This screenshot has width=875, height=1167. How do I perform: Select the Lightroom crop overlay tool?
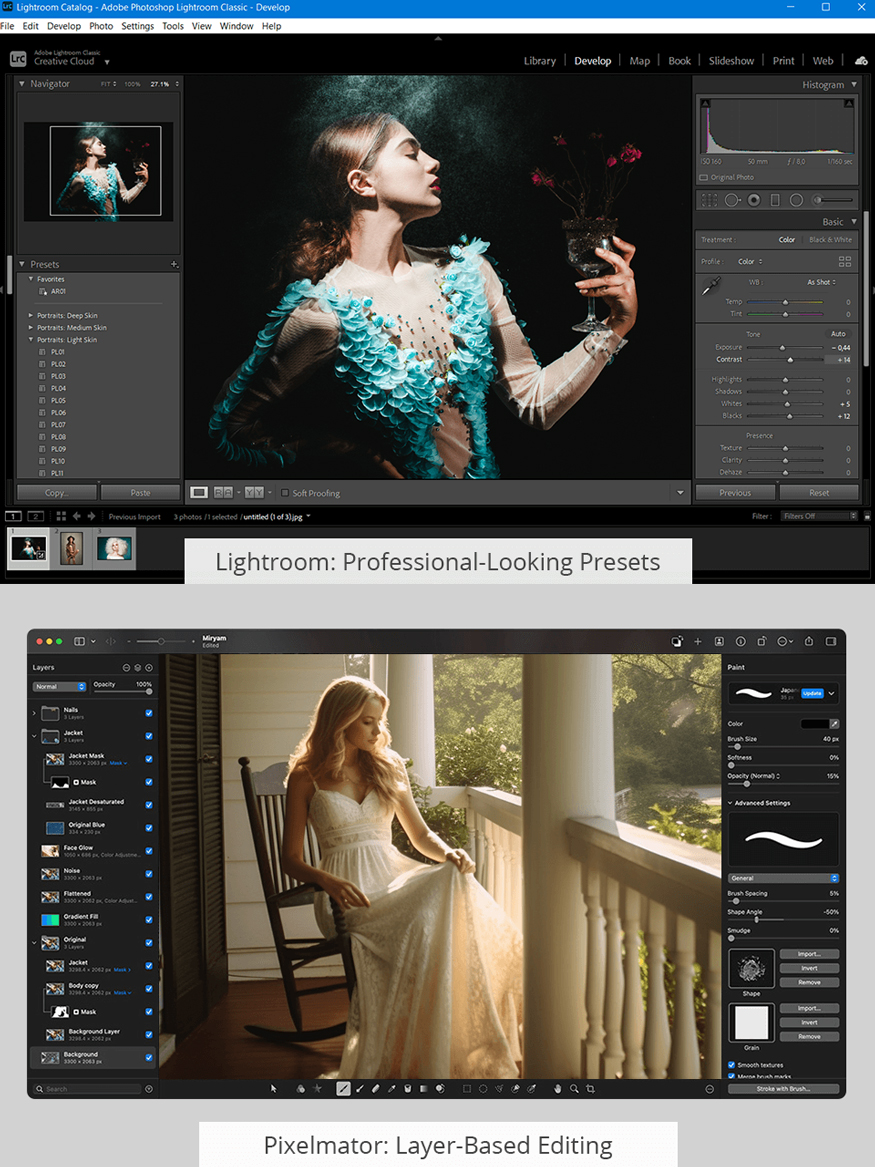(709, 200)
